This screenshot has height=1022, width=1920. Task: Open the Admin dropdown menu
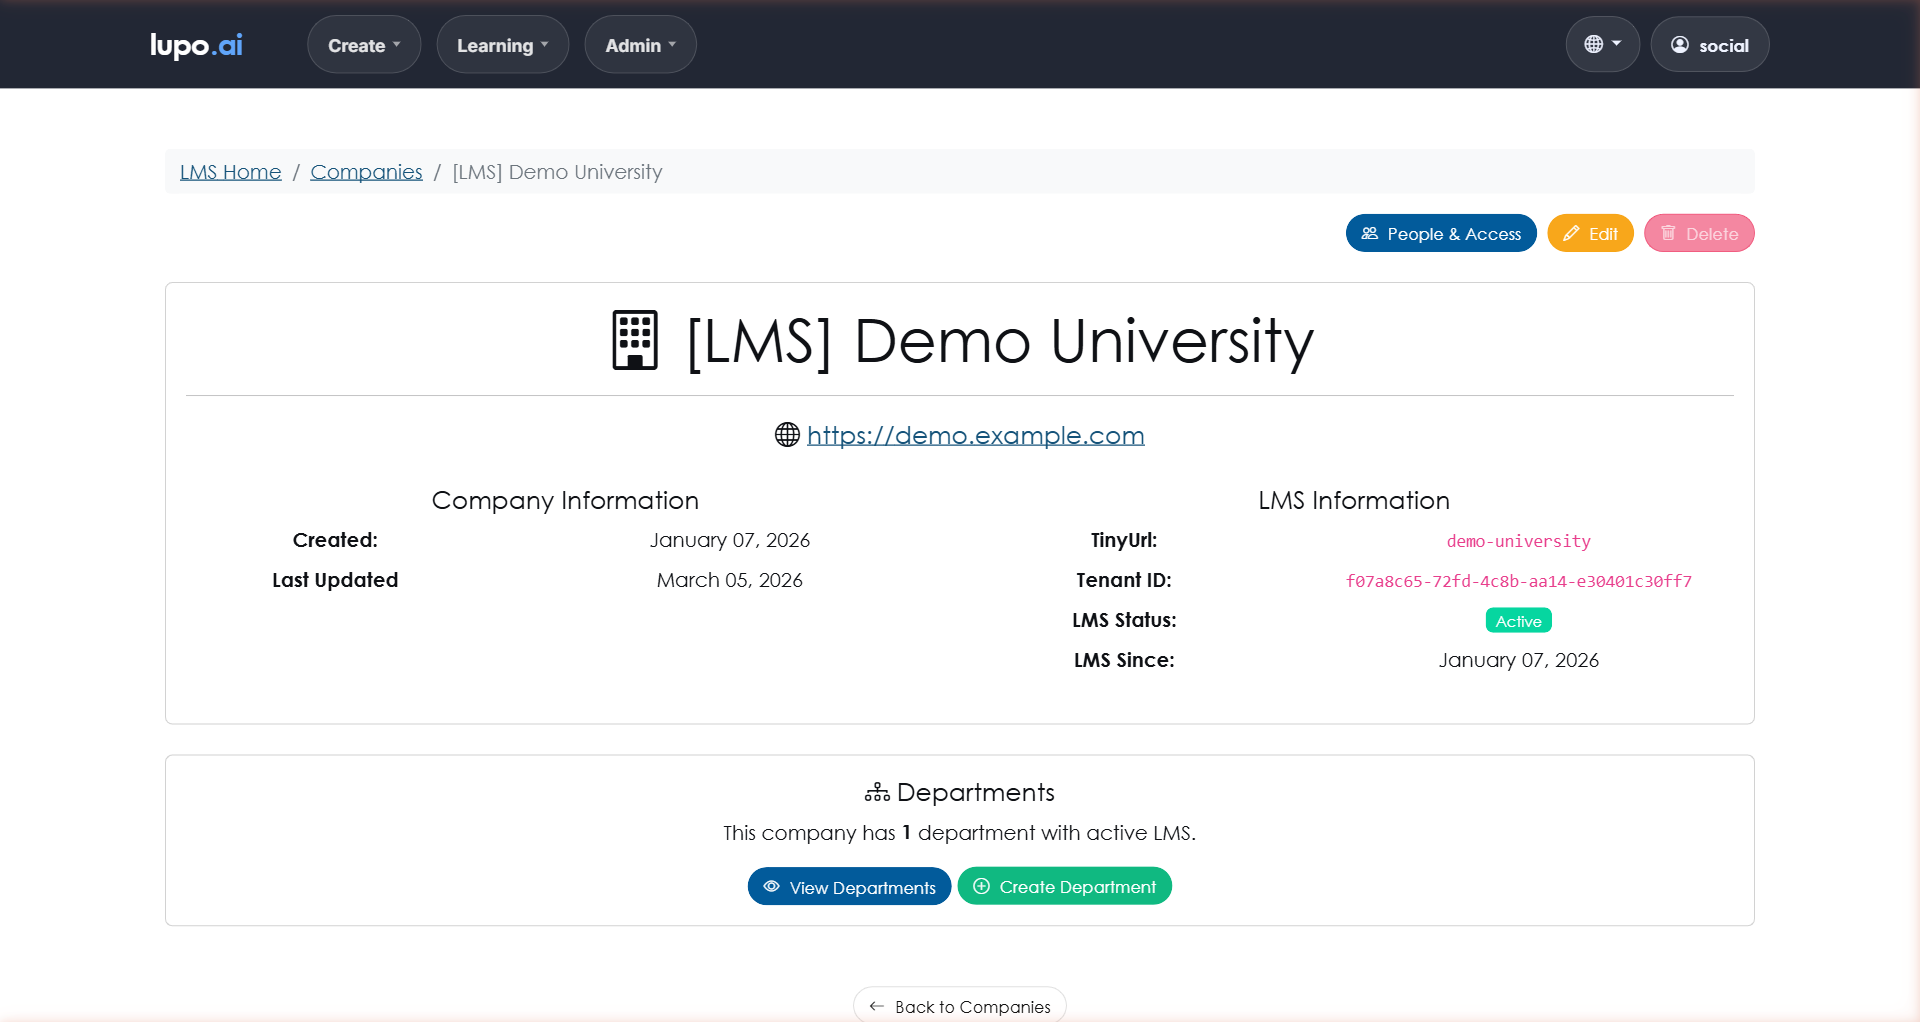tap(641, 45)
